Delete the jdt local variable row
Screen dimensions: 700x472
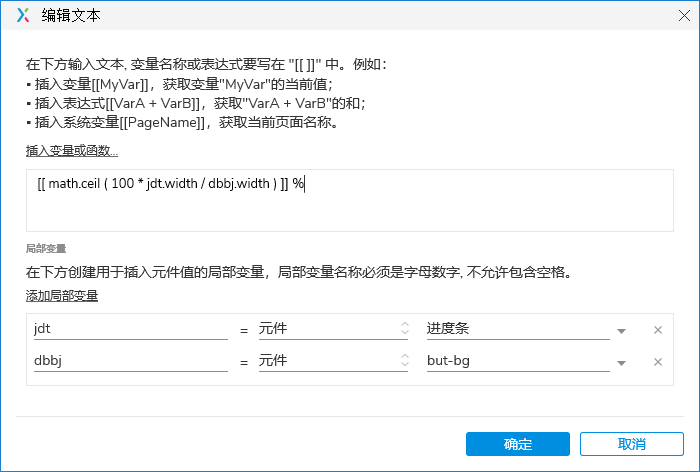point(658,330)
